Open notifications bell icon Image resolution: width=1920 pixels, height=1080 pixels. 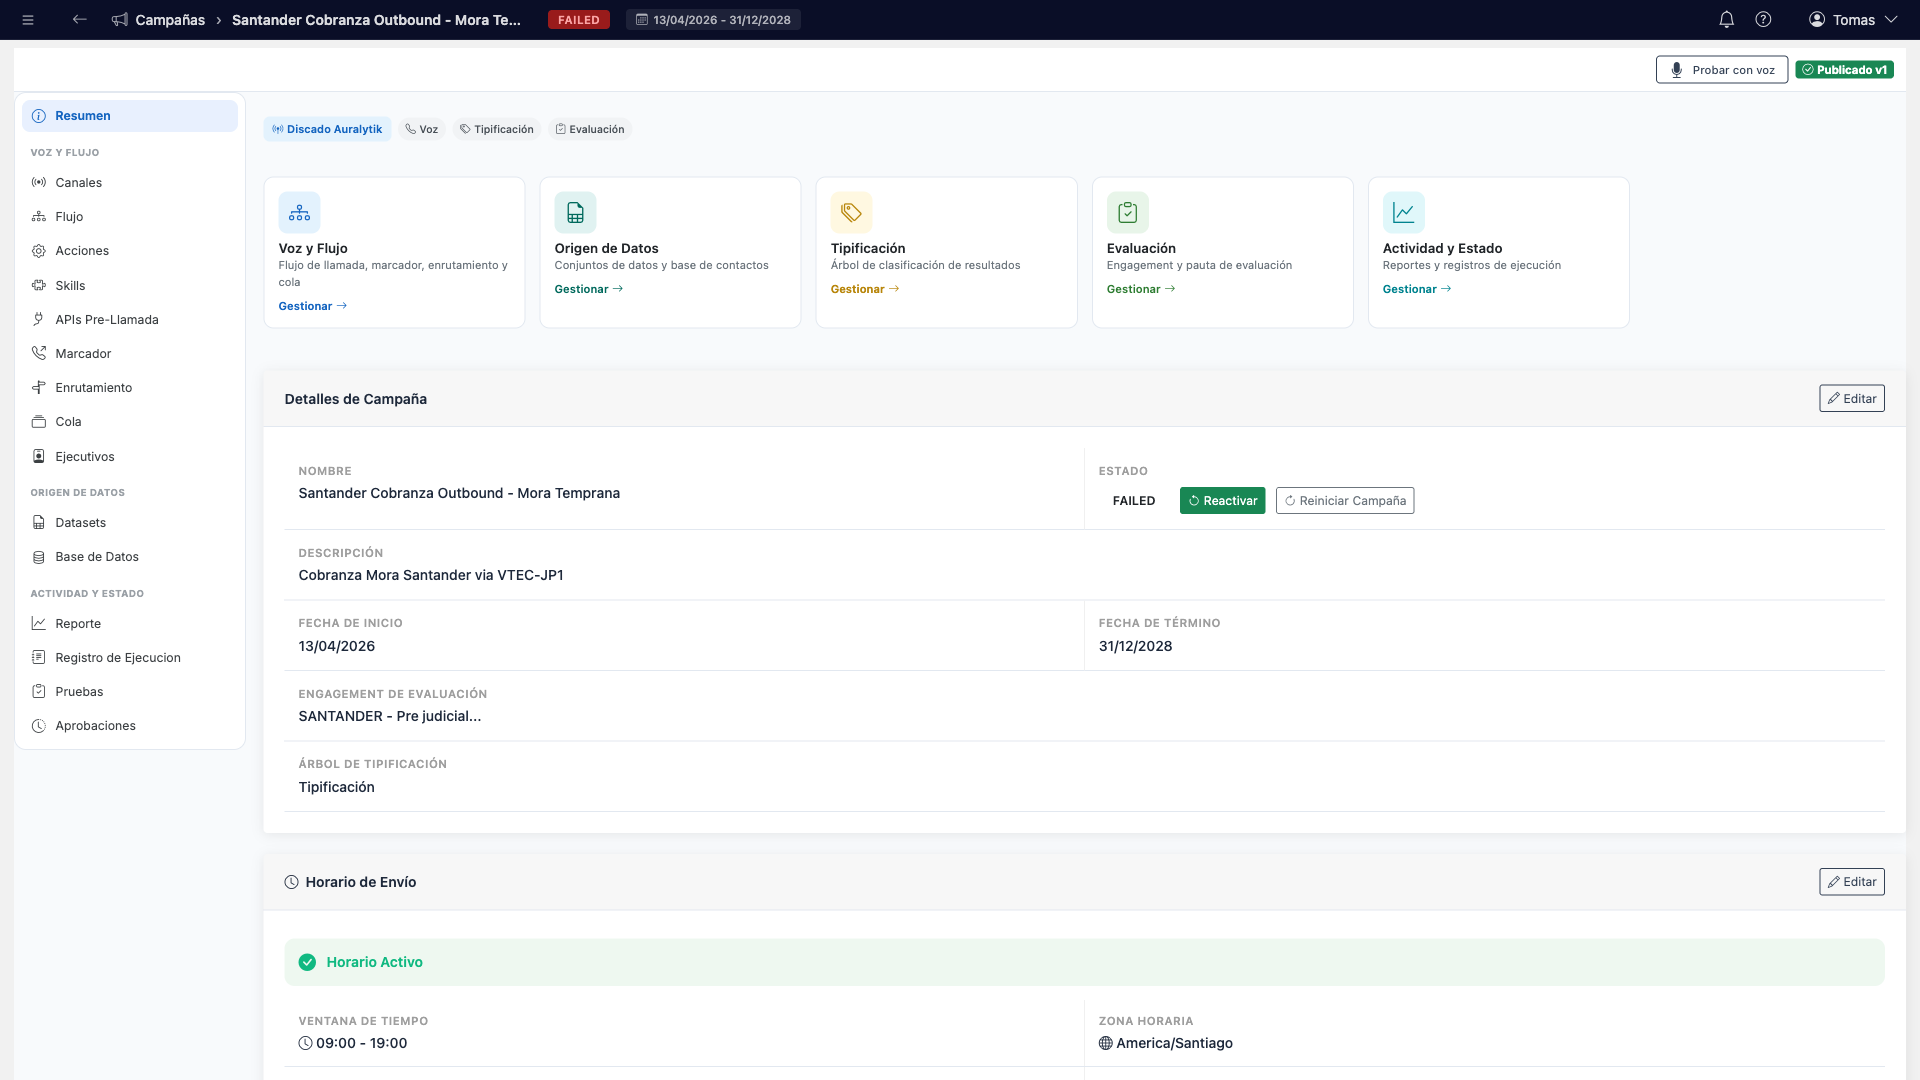1726,20
